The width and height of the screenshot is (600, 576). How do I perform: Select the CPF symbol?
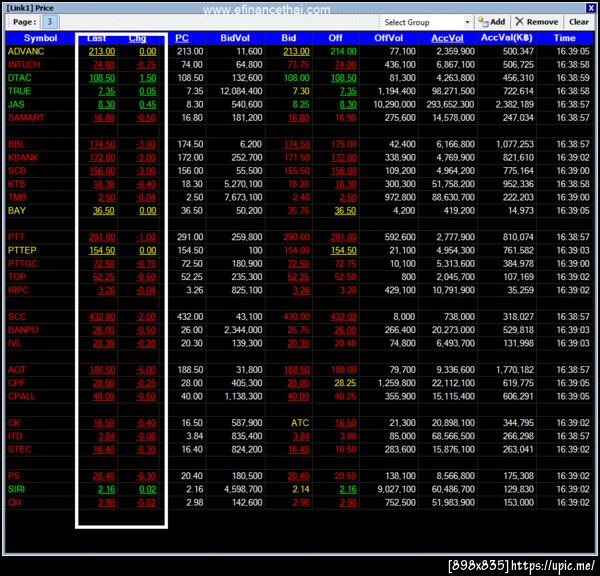tap(16, 383)
